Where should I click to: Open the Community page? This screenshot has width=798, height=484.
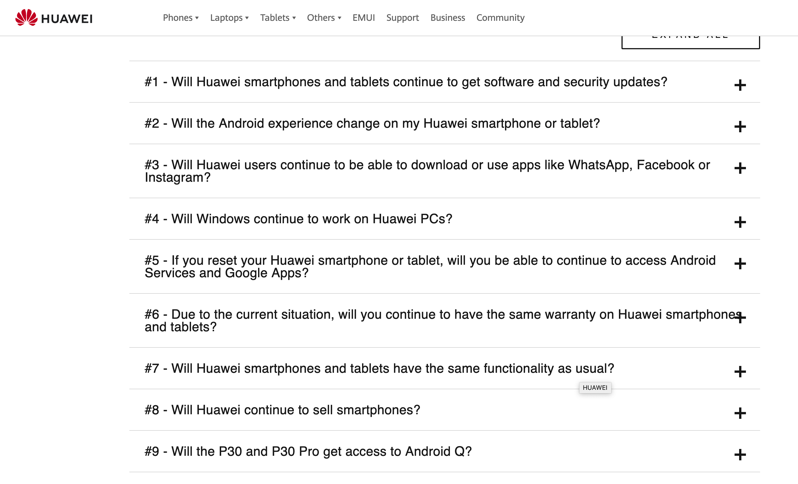click(500, 18)
